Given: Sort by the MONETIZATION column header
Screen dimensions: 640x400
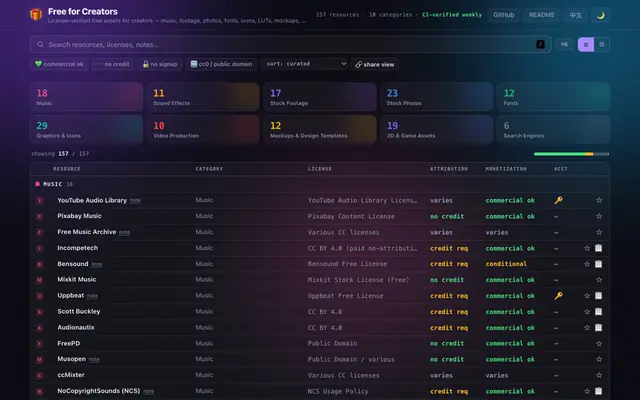Looking at the screenshot, I should tap(506, 169).
